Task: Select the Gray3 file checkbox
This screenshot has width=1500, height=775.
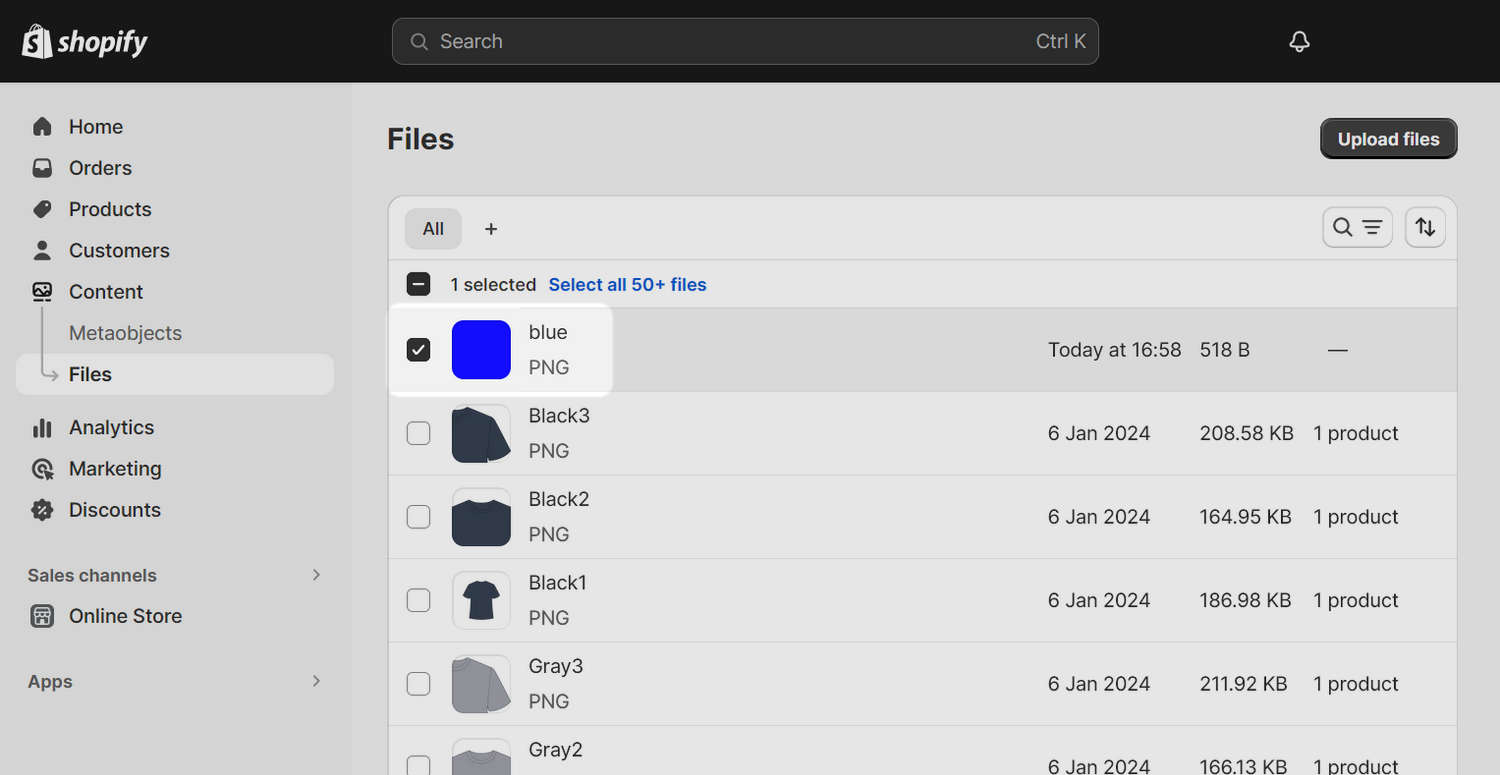Action: click(419, 684)
